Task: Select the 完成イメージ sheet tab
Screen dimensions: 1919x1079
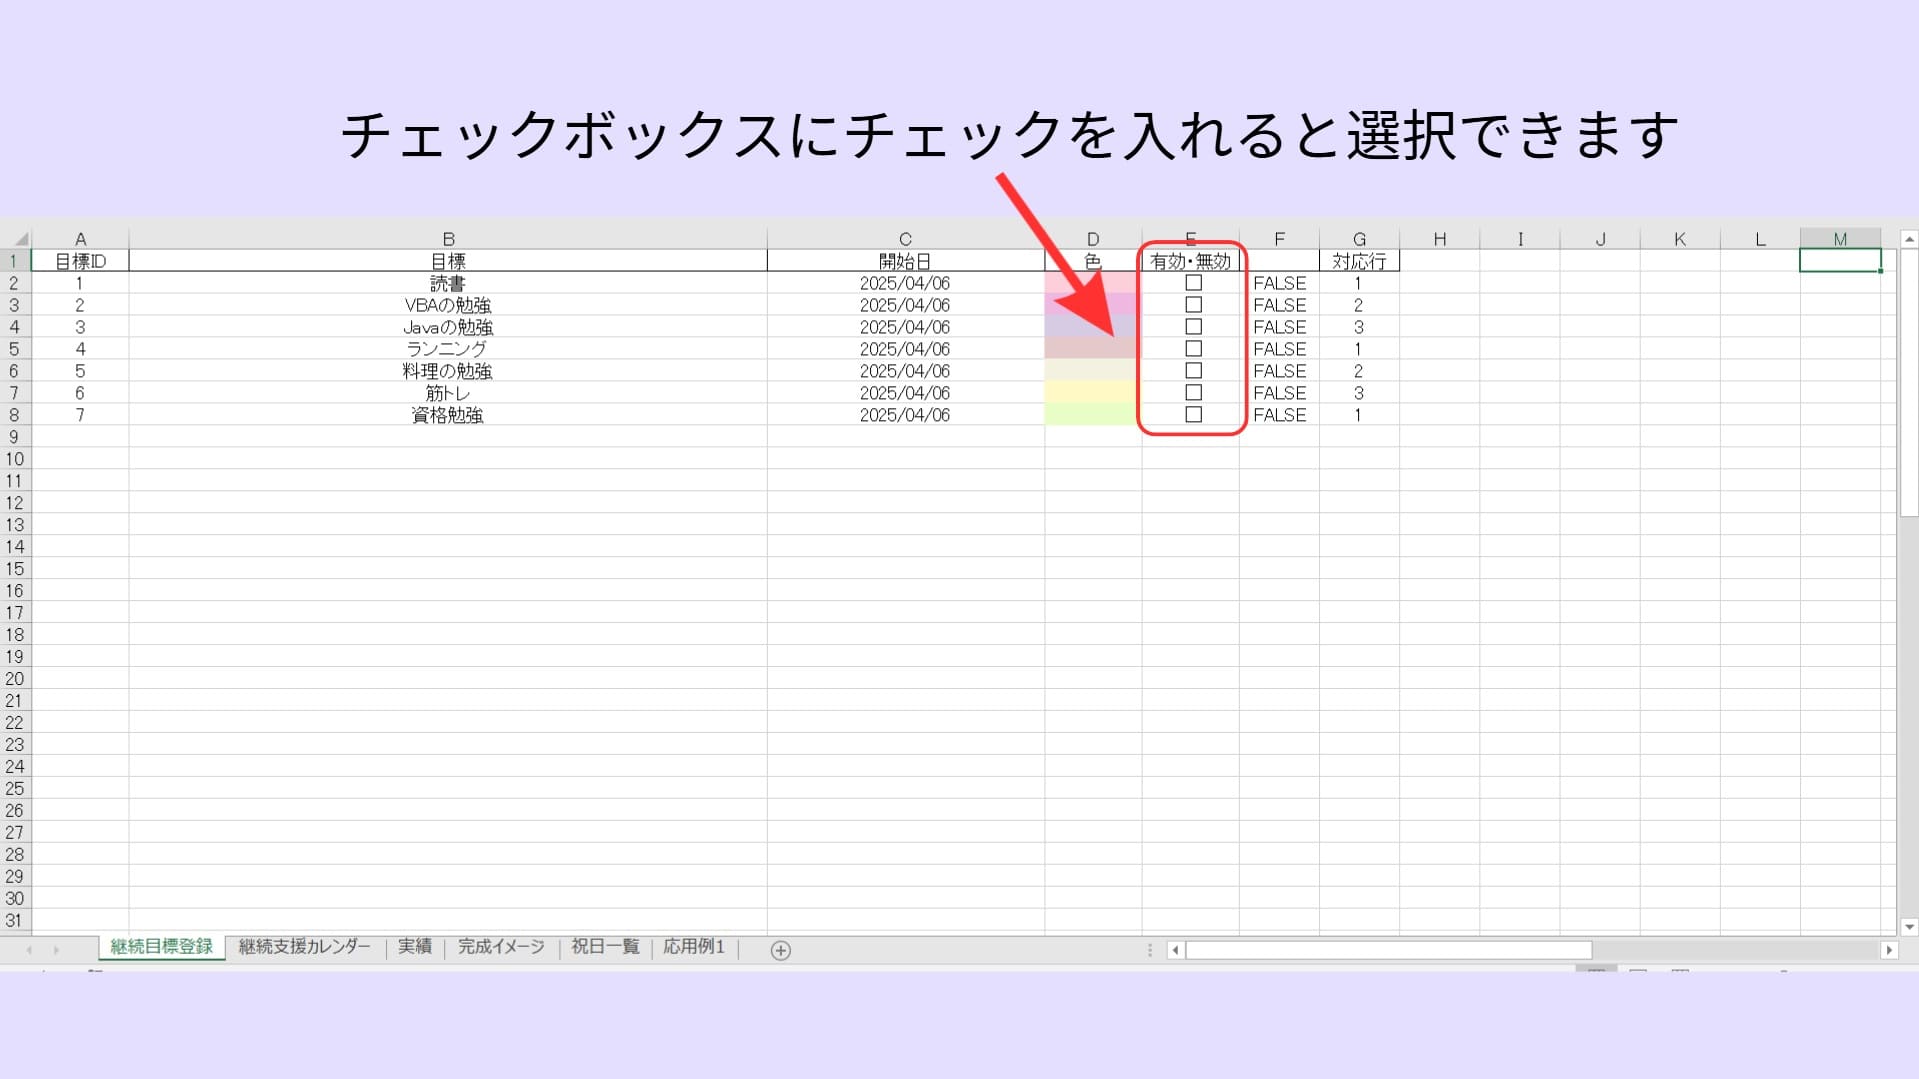Action: point(501,947)
